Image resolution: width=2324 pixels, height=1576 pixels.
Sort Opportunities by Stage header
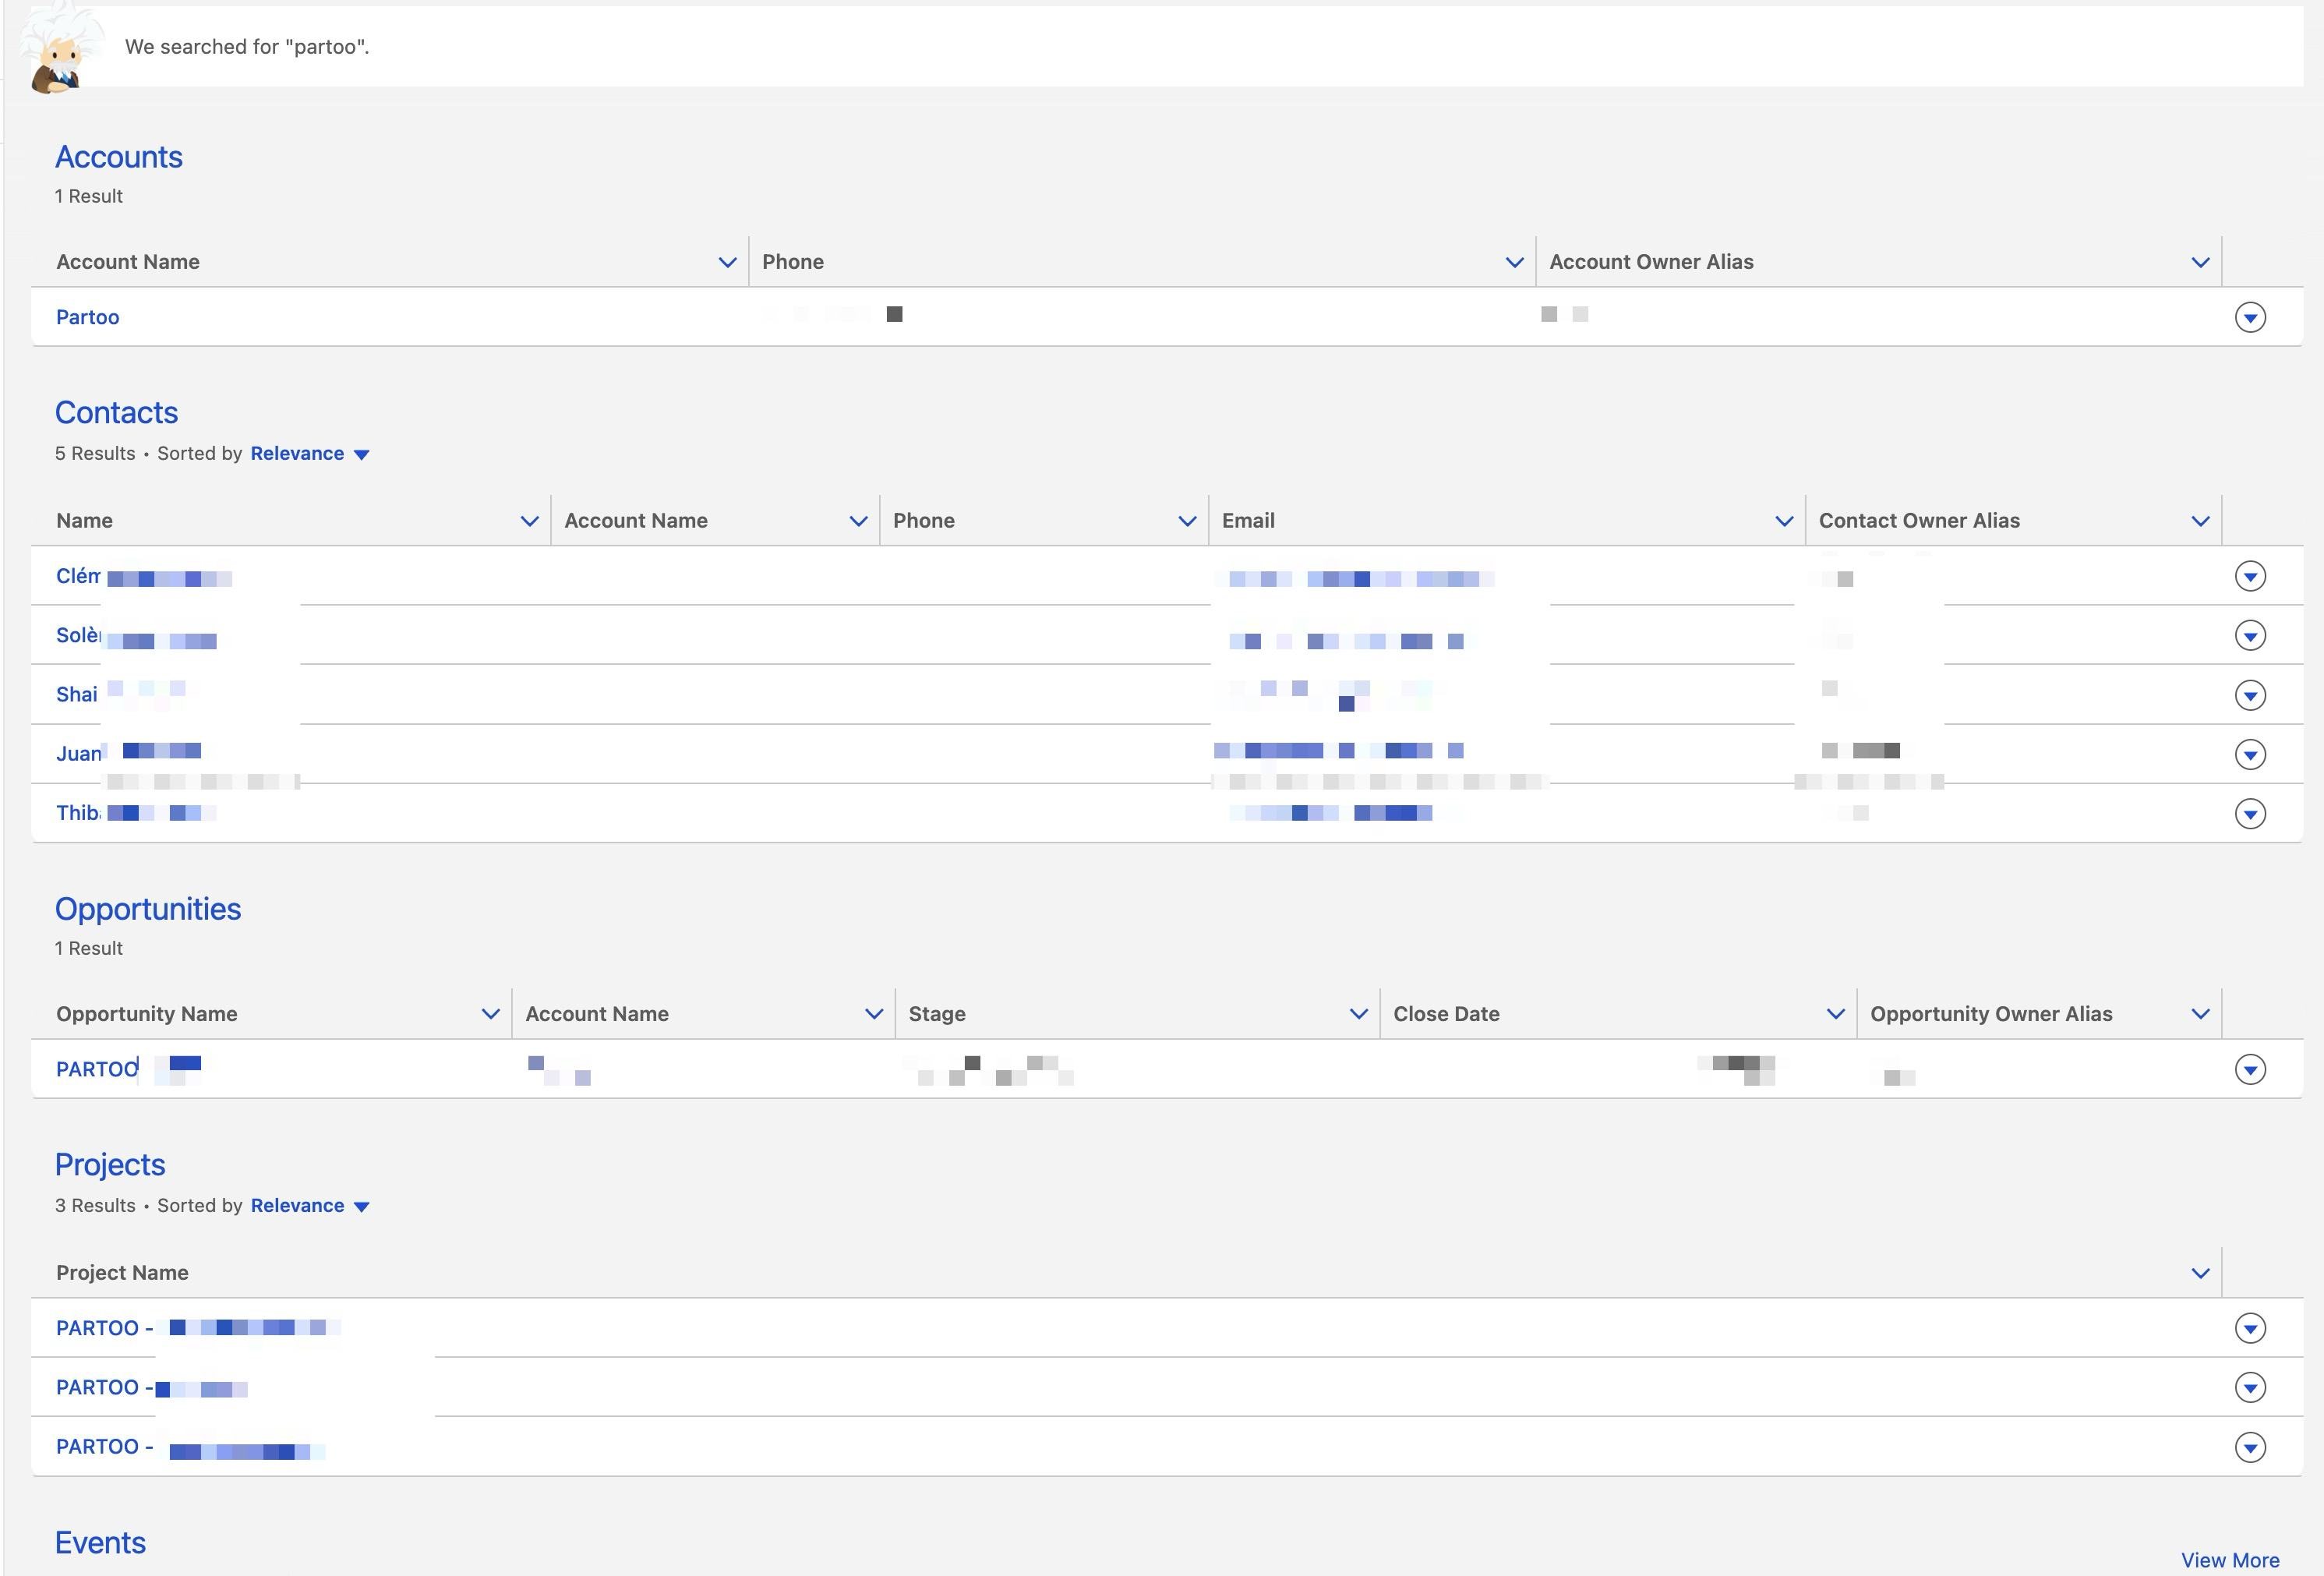pos(937,1014)
